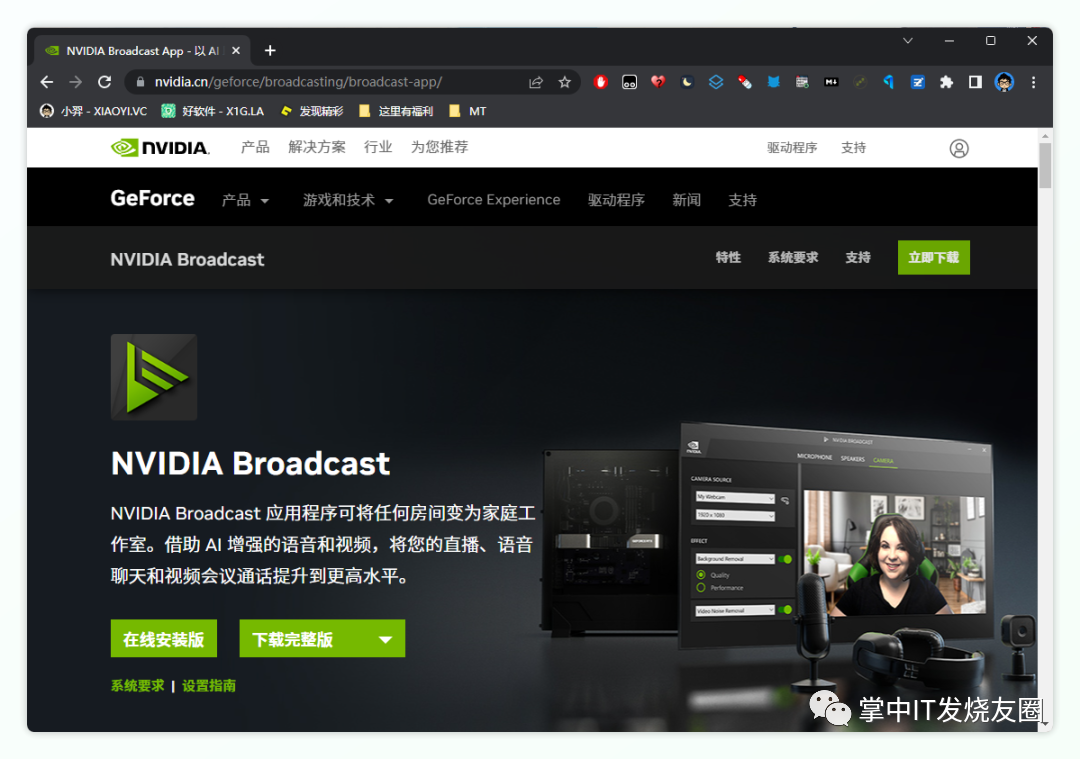This screenshot has width=1080, height=759.
Task: Click the blue Z square extension icon
Action: pos(917,82)
